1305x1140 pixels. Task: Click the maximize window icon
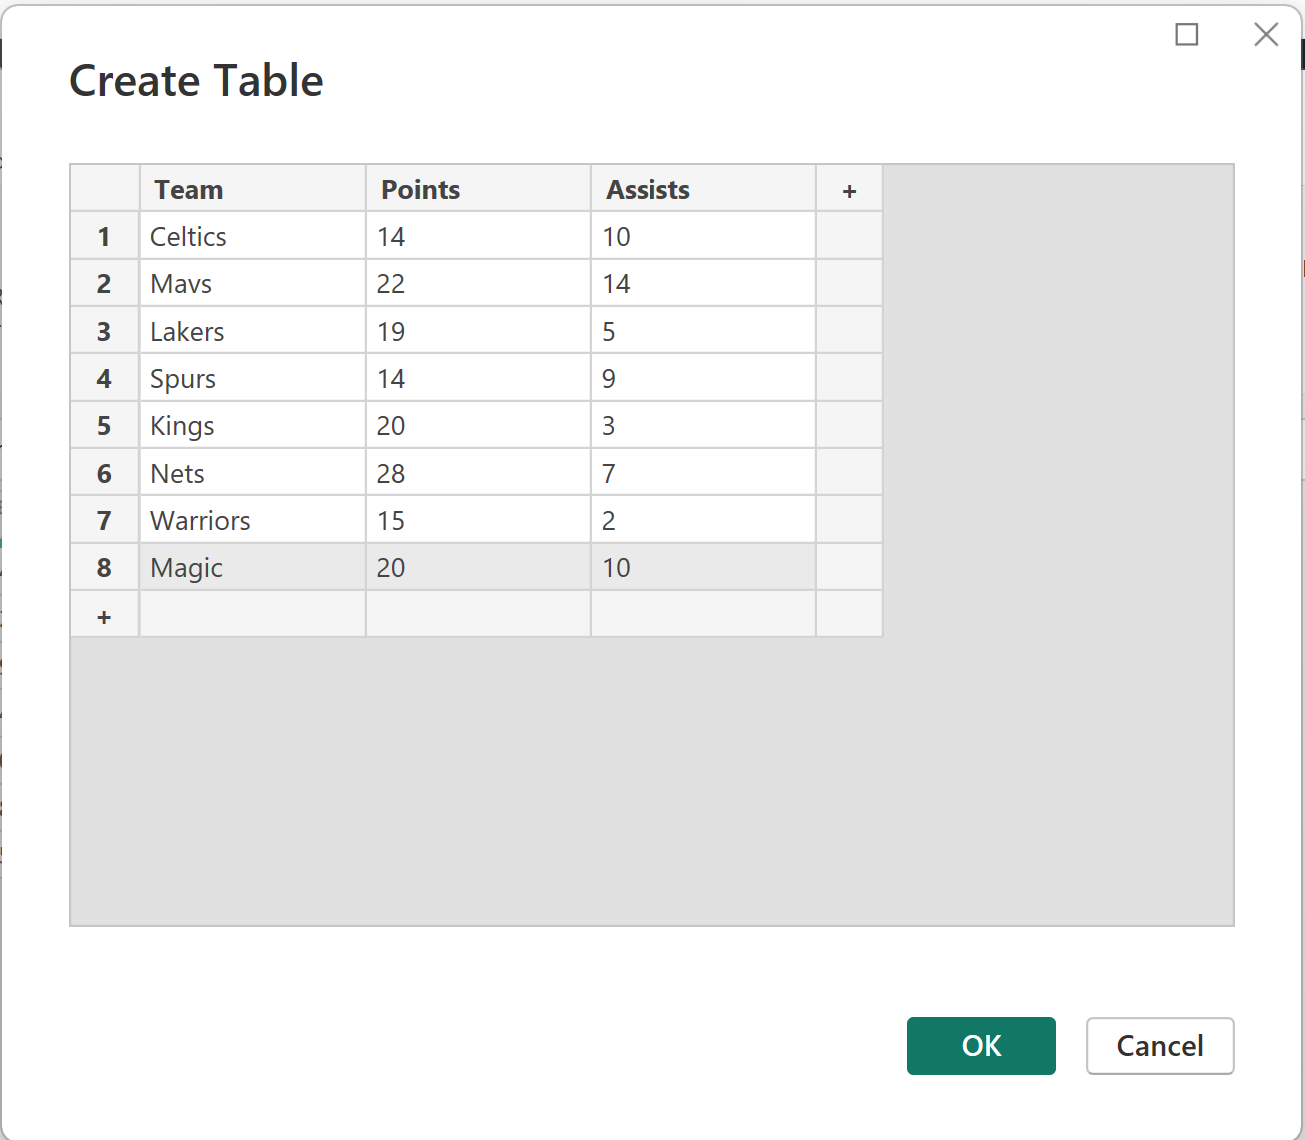pos(1187,34)
